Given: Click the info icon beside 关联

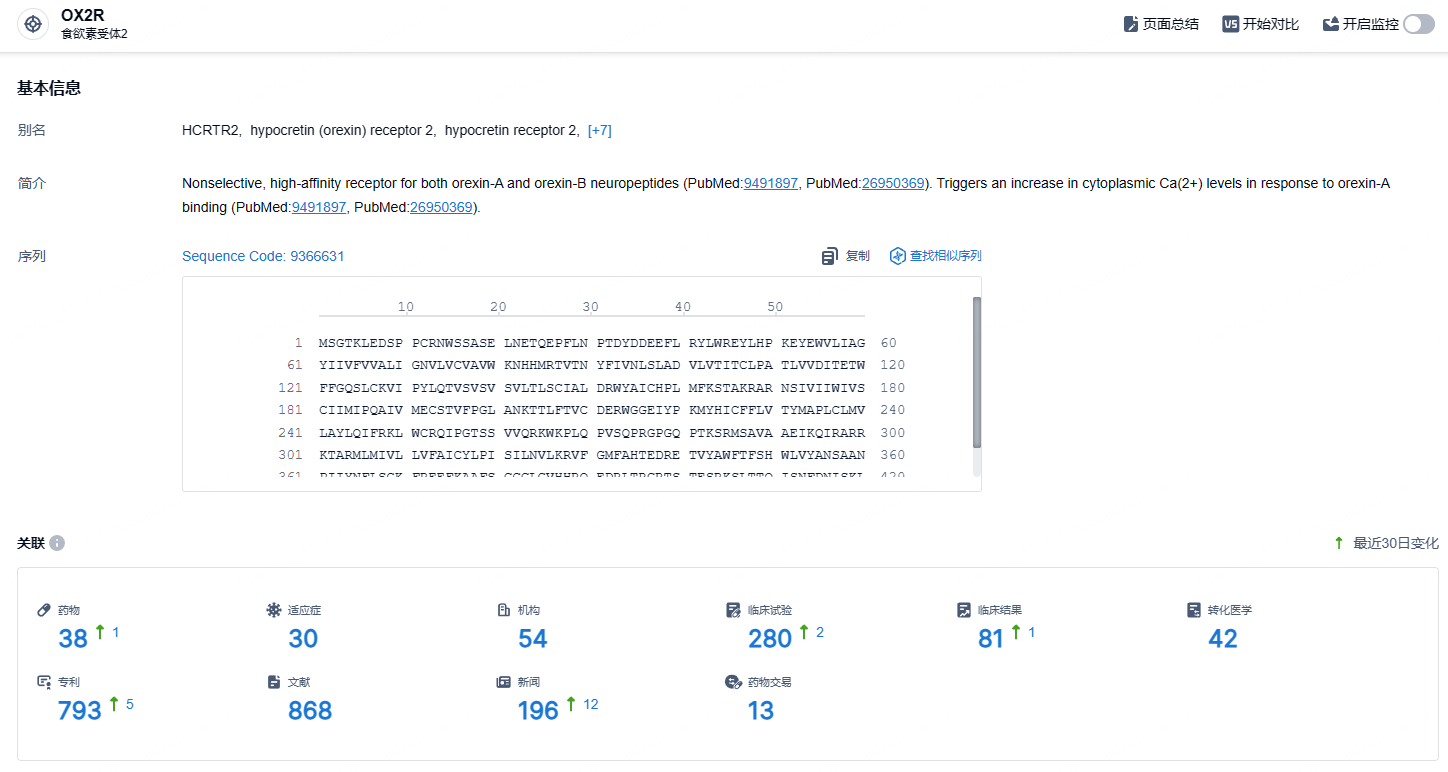Looking at the screenshot, I should pyautogui.click(x=57, y=543).
